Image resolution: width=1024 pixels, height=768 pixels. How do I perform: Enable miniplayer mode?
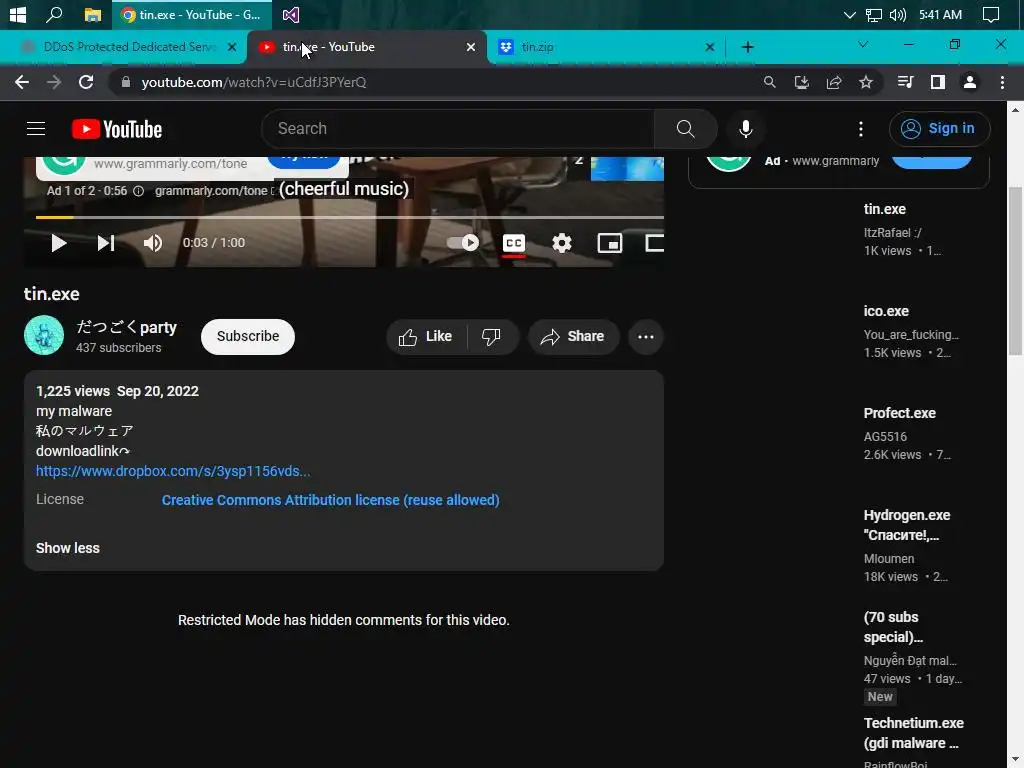(609, 243)
